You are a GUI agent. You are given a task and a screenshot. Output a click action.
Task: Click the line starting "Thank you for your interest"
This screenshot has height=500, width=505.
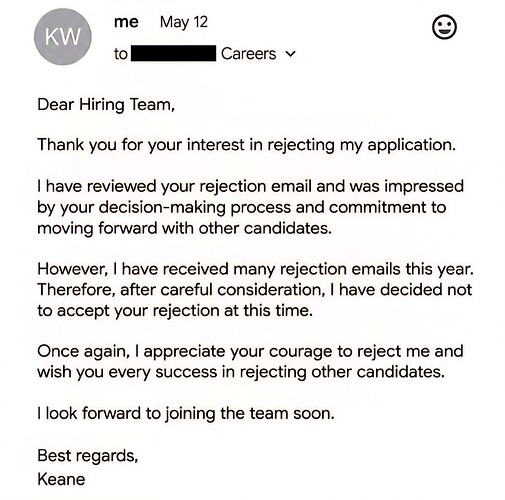pos(246,145)
